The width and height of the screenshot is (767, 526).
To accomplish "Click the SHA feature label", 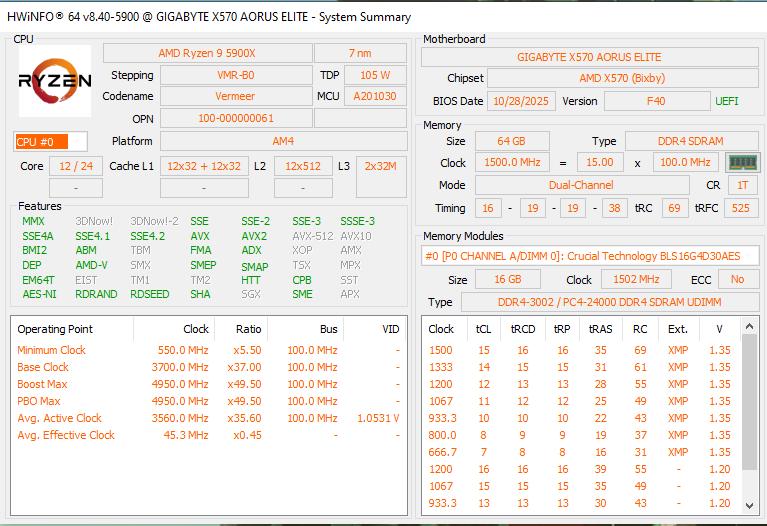I will click(x=200, y=295).
